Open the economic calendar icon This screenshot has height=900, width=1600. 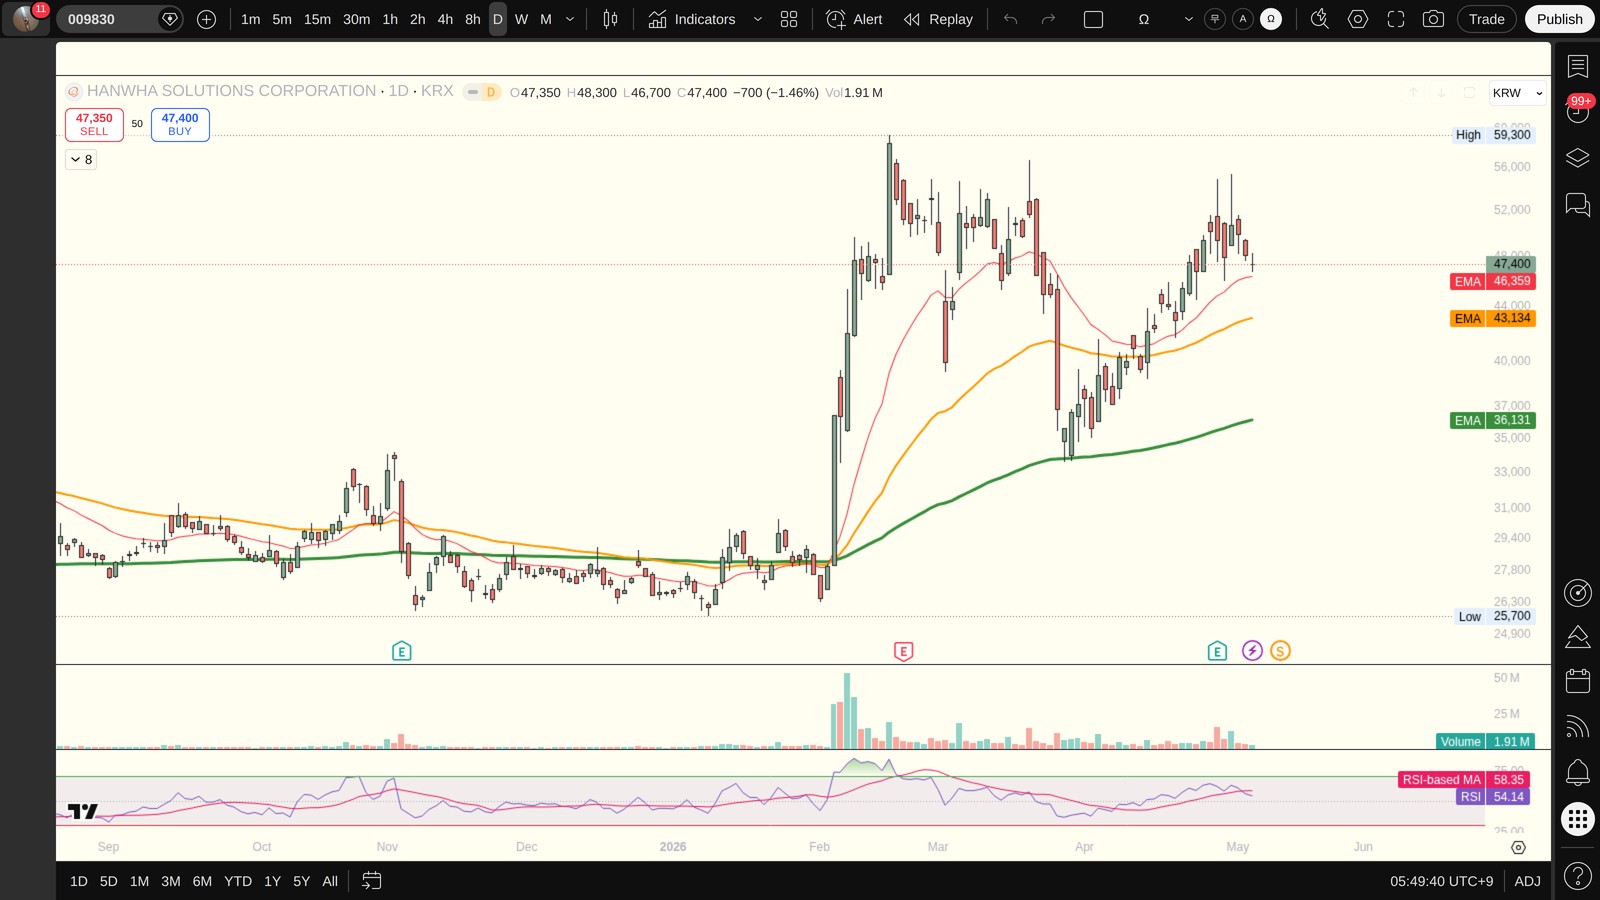pyautogui.click(x=1578, y=681)
